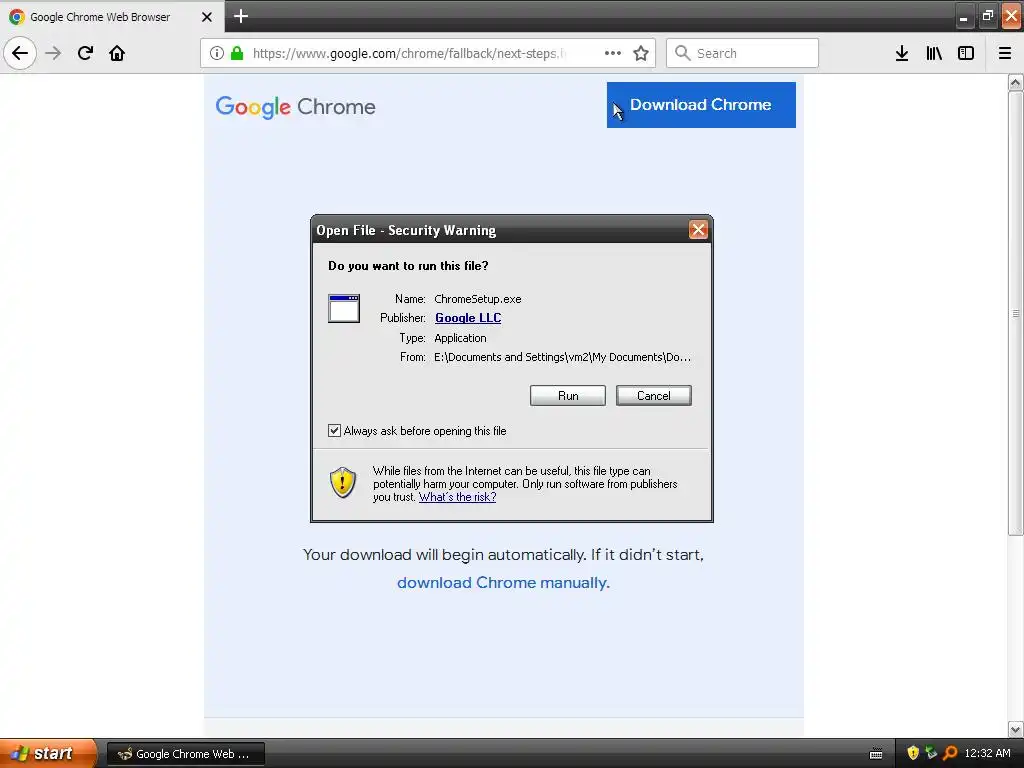Click the ChromeSetup application file icon

coord(344,308)
